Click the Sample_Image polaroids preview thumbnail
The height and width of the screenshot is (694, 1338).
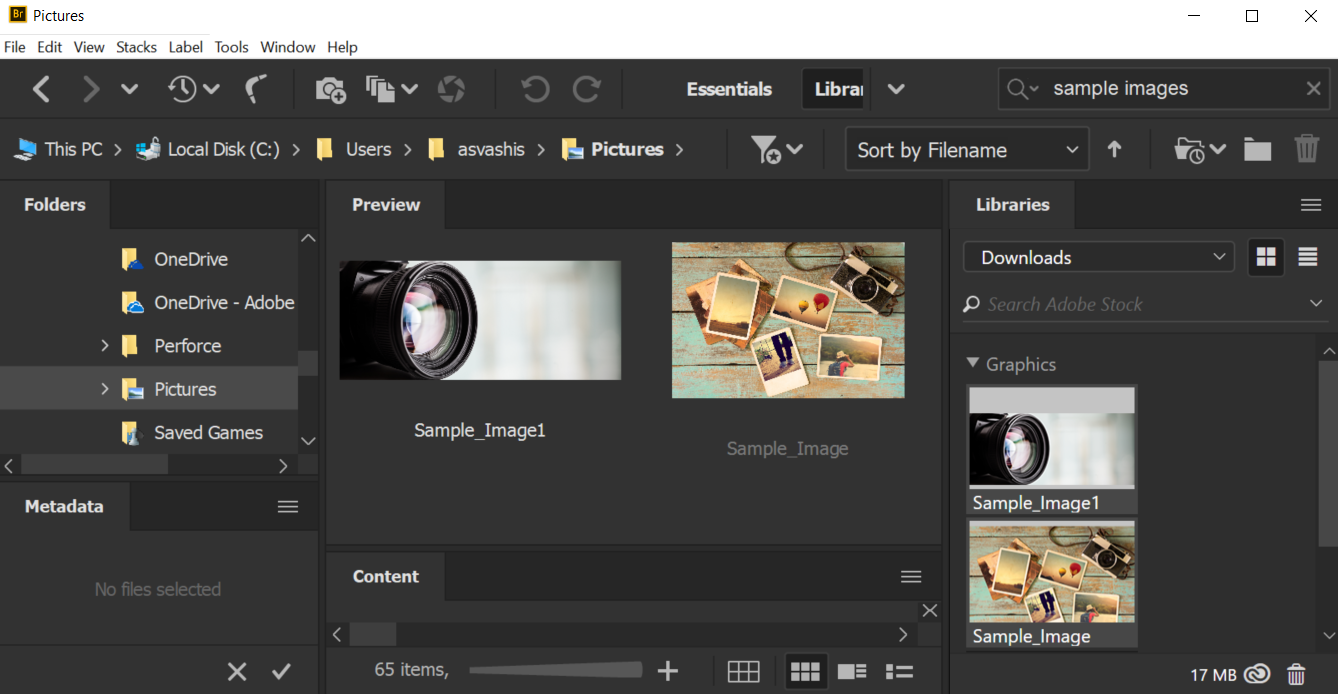pyautogui.click(x=788, y=320)
